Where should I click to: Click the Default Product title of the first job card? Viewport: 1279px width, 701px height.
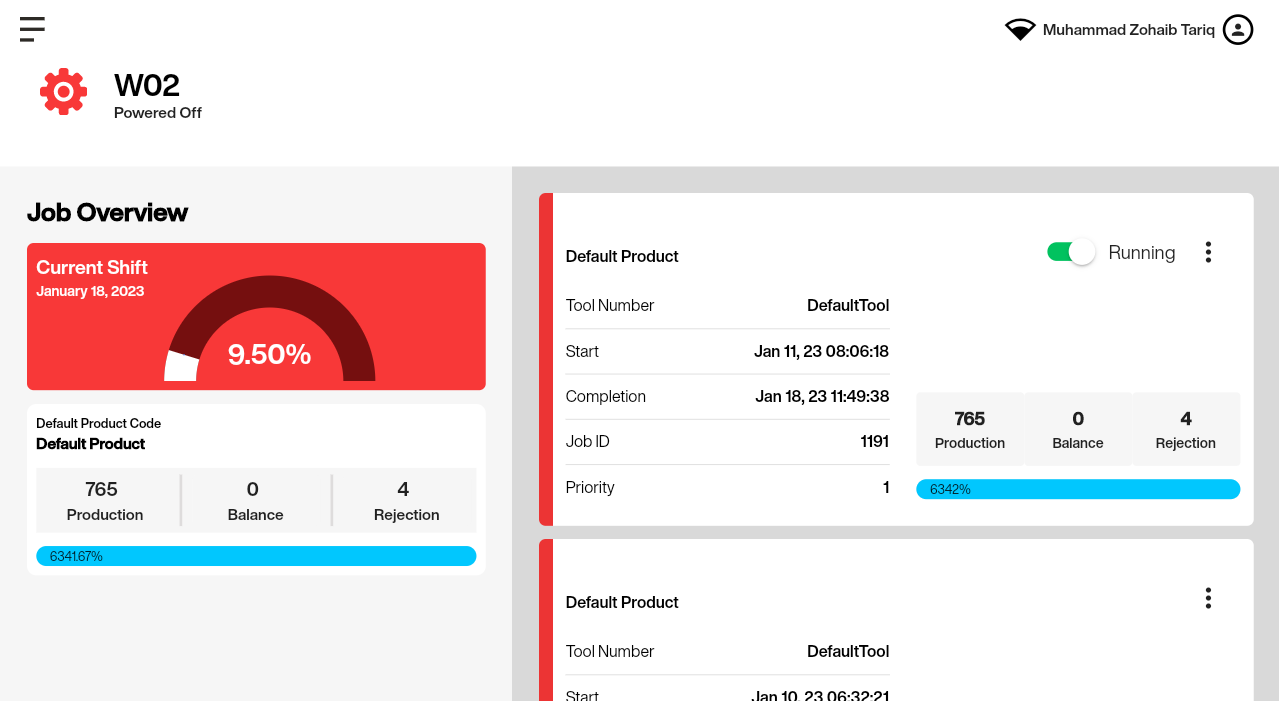[622, 256]
